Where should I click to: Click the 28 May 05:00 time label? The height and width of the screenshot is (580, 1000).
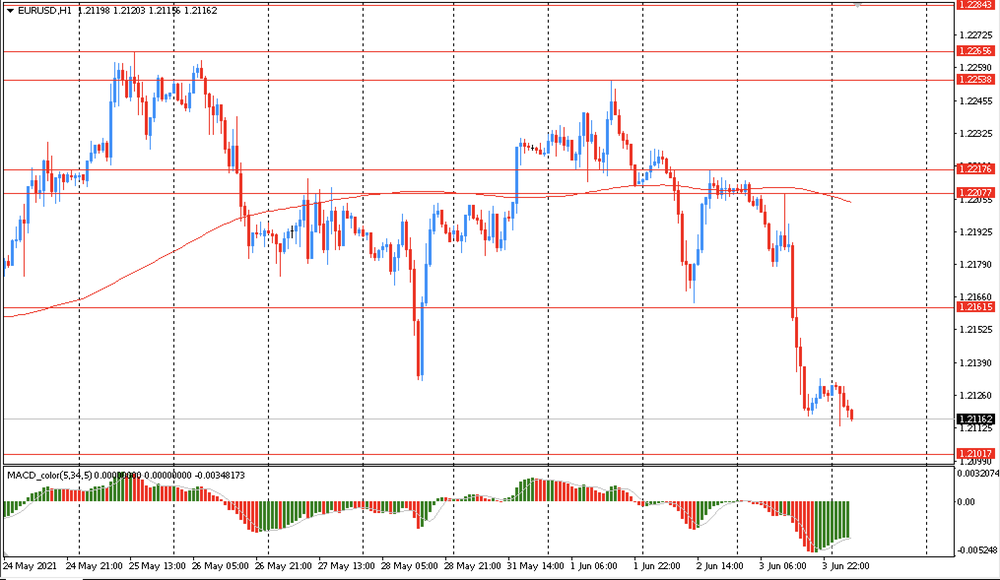[x=408, y=566]
